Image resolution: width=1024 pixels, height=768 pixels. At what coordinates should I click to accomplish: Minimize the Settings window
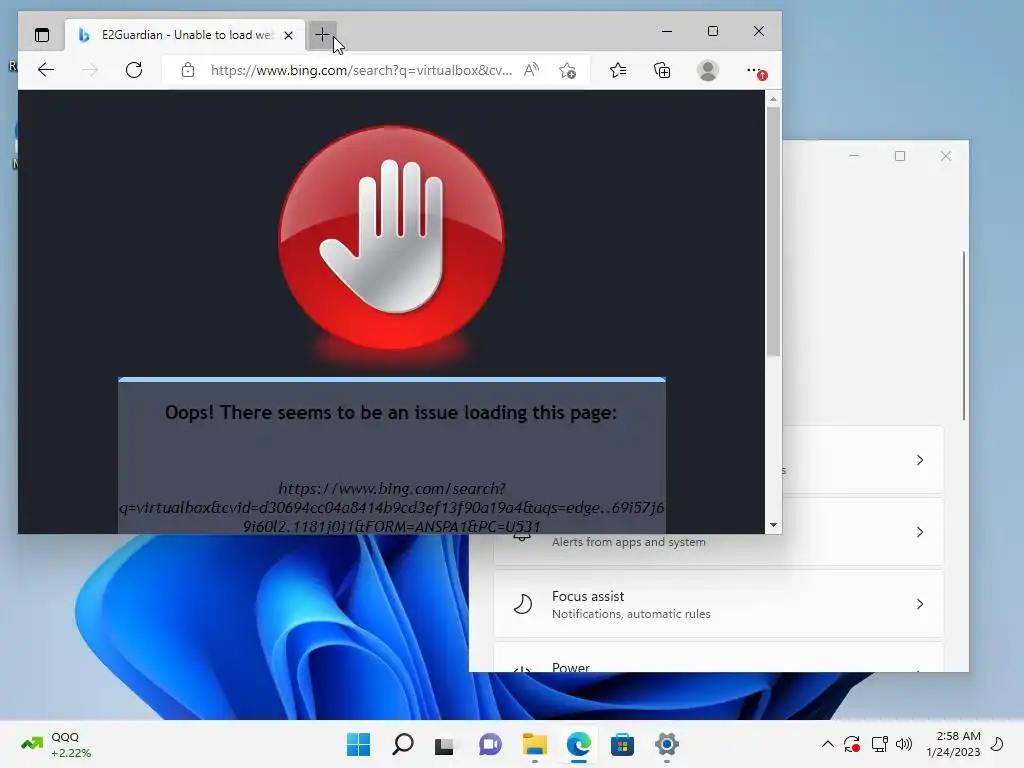tap(854, 156)
